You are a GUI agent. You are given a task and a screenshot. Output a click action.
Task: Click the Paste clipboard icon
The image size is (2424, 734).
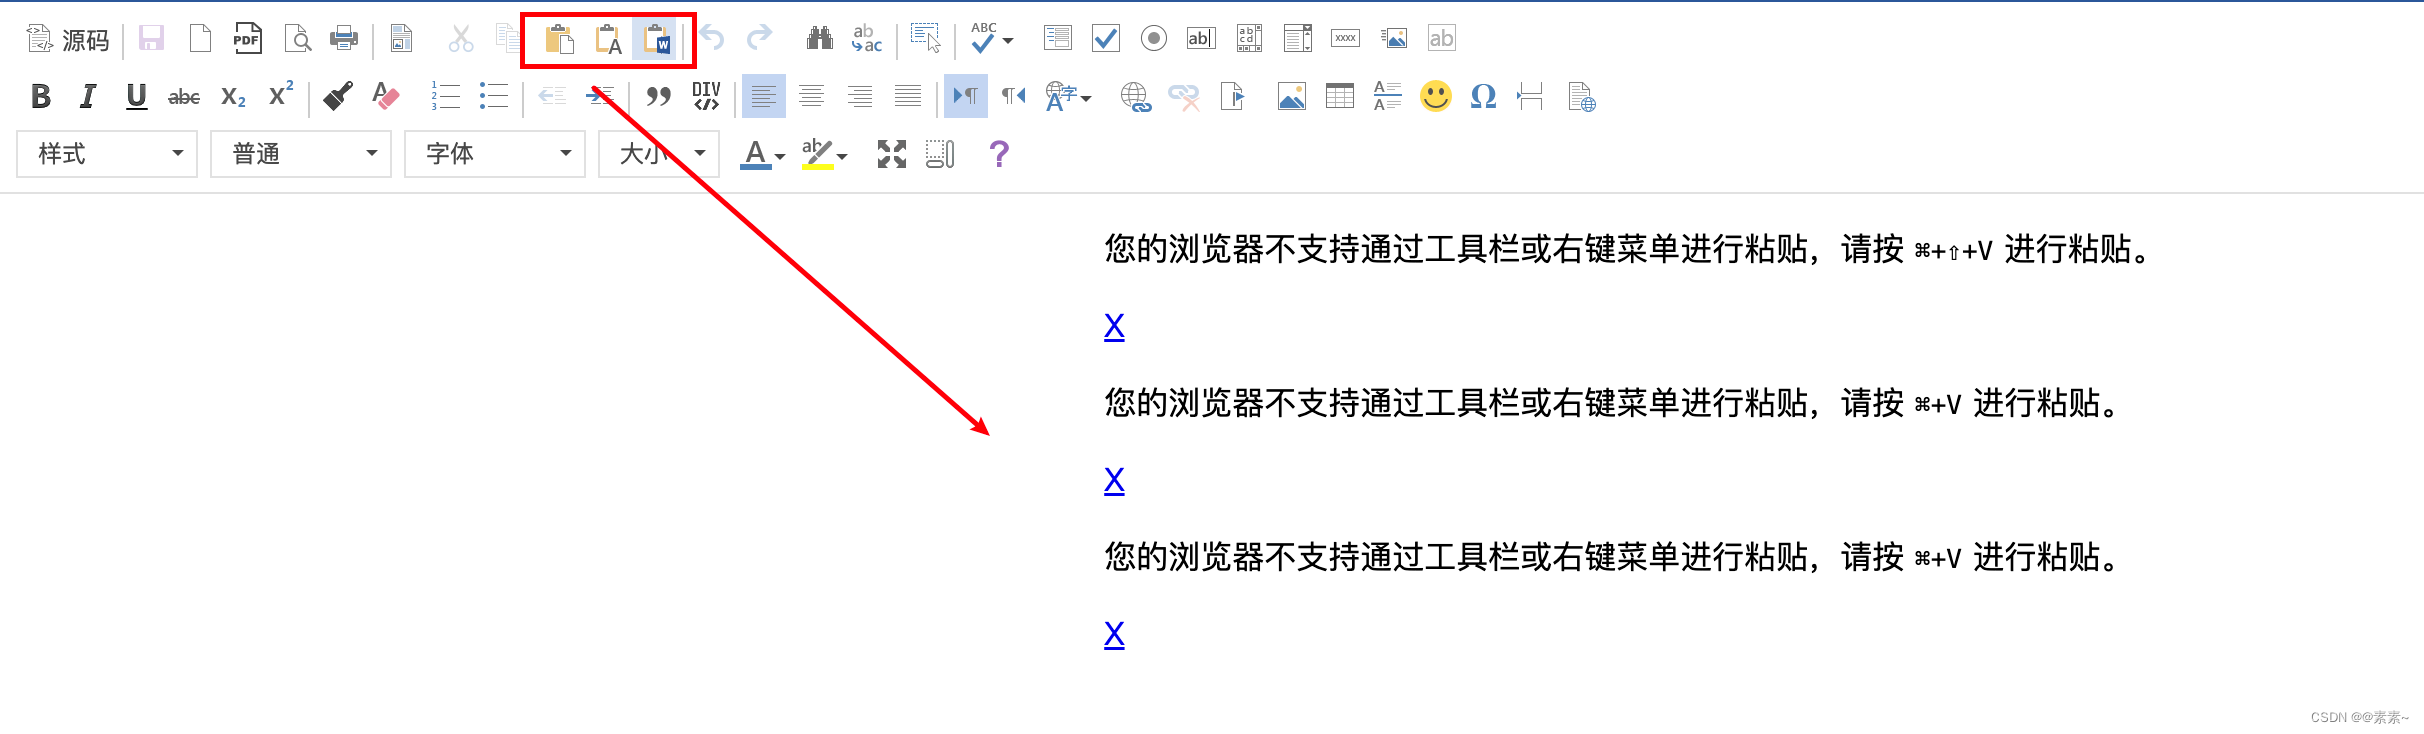pyautogui.click(x=559, y=39)
